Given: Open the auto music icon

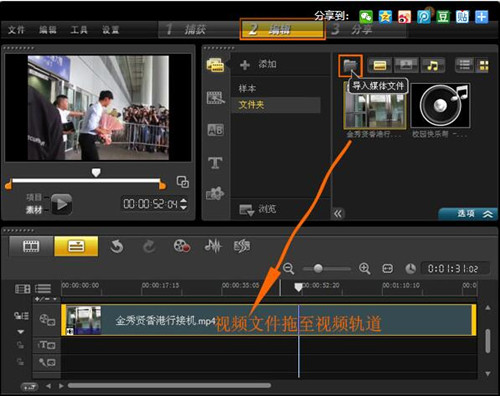Looking at the screenshot, I should pos(242,246).
